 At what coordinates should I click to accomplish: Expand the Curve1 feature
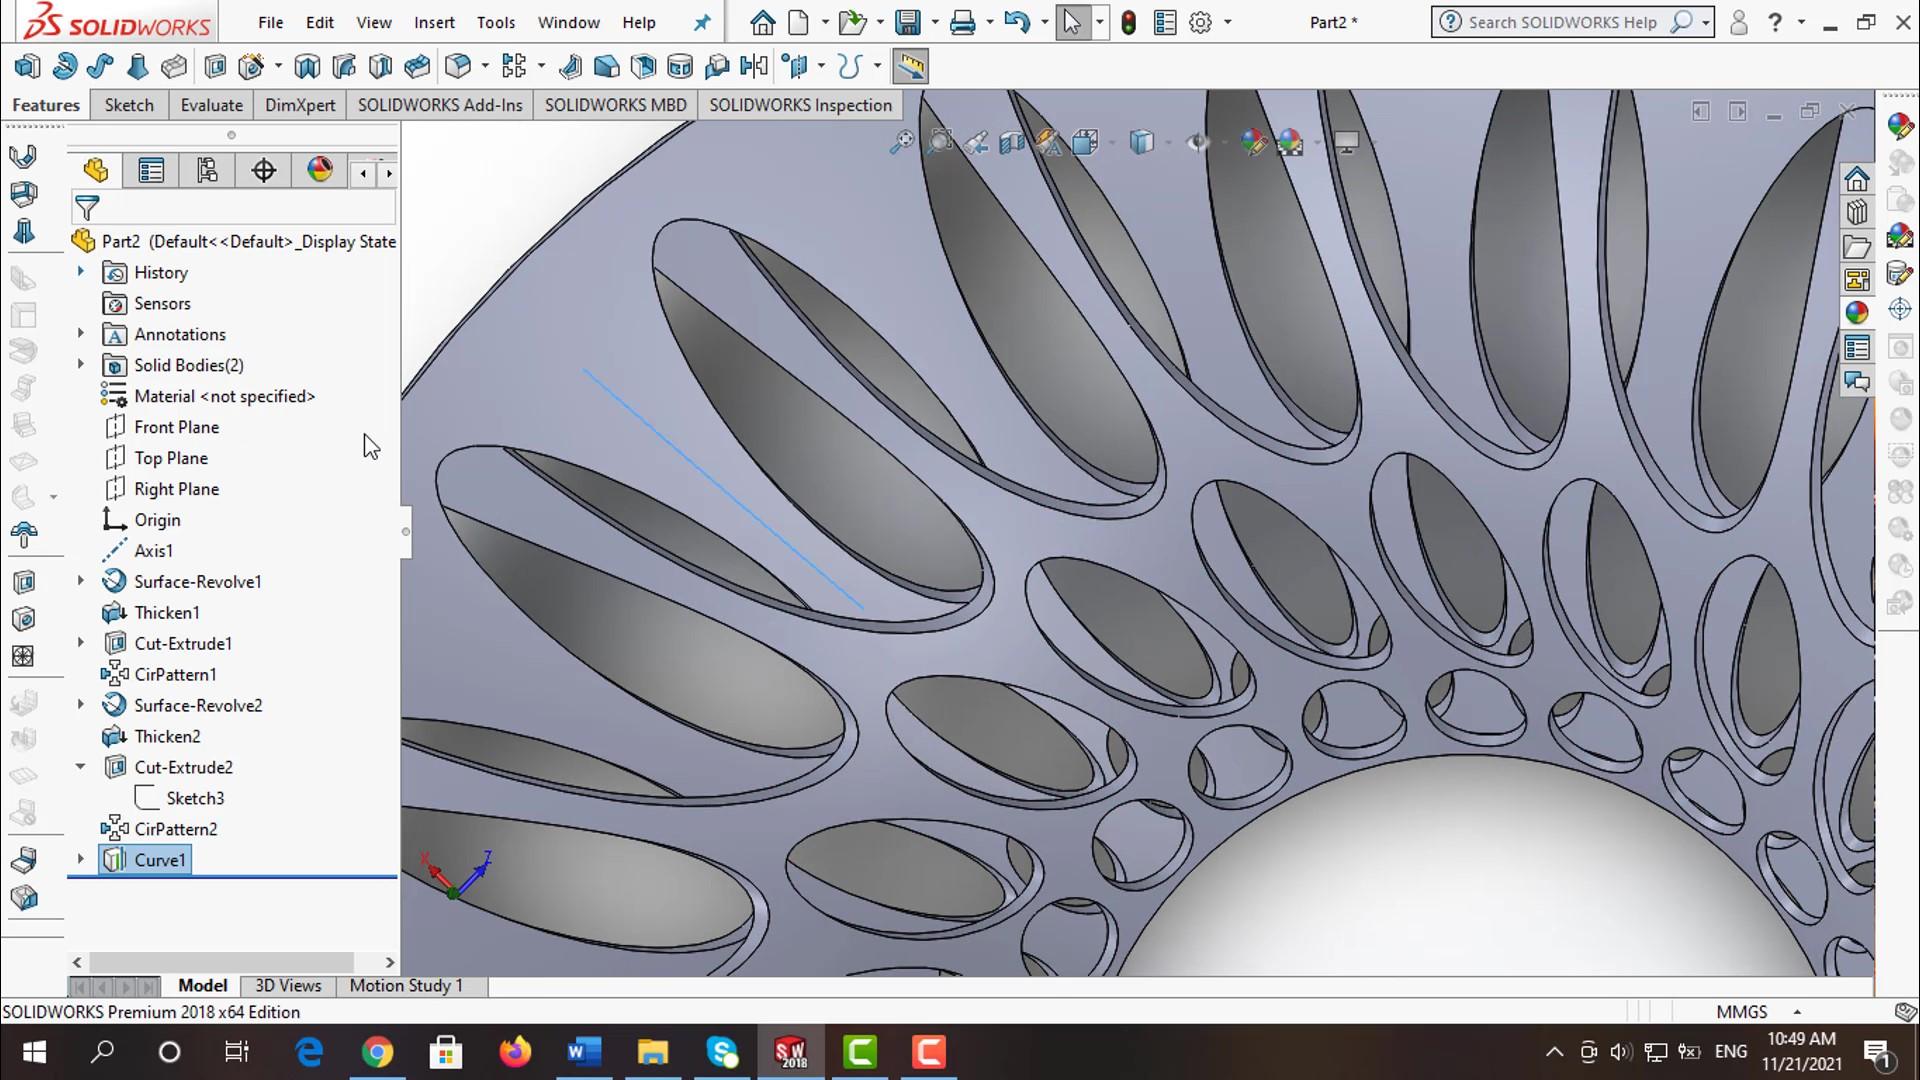[81, 859]
